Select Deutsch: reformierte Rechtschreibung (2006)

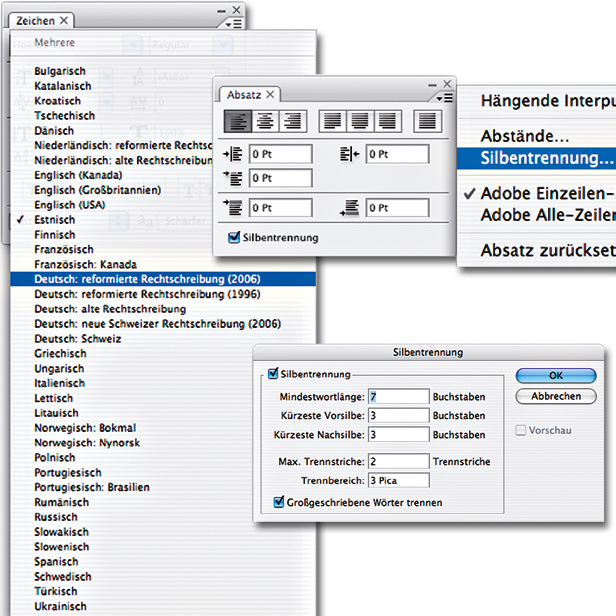tap(163, 279)
